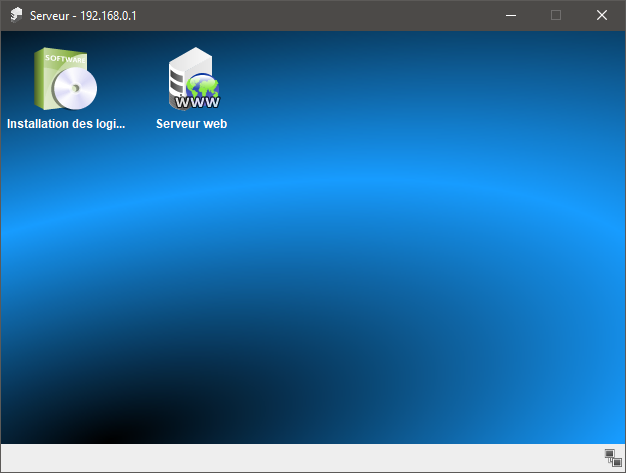Click the "SOFTWARE" banner on green box
This screenshot has width=626, height=473.
point(65,59)
